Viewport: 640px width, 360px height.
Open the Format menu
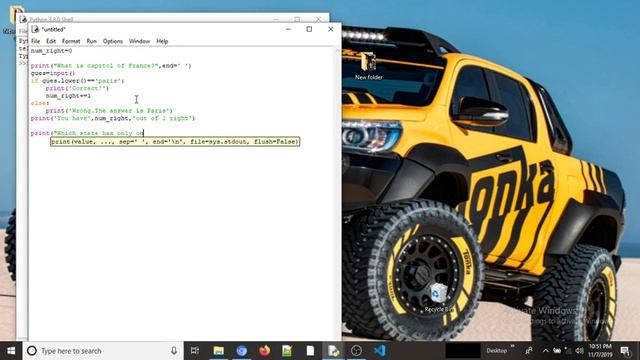pos(71,41)
